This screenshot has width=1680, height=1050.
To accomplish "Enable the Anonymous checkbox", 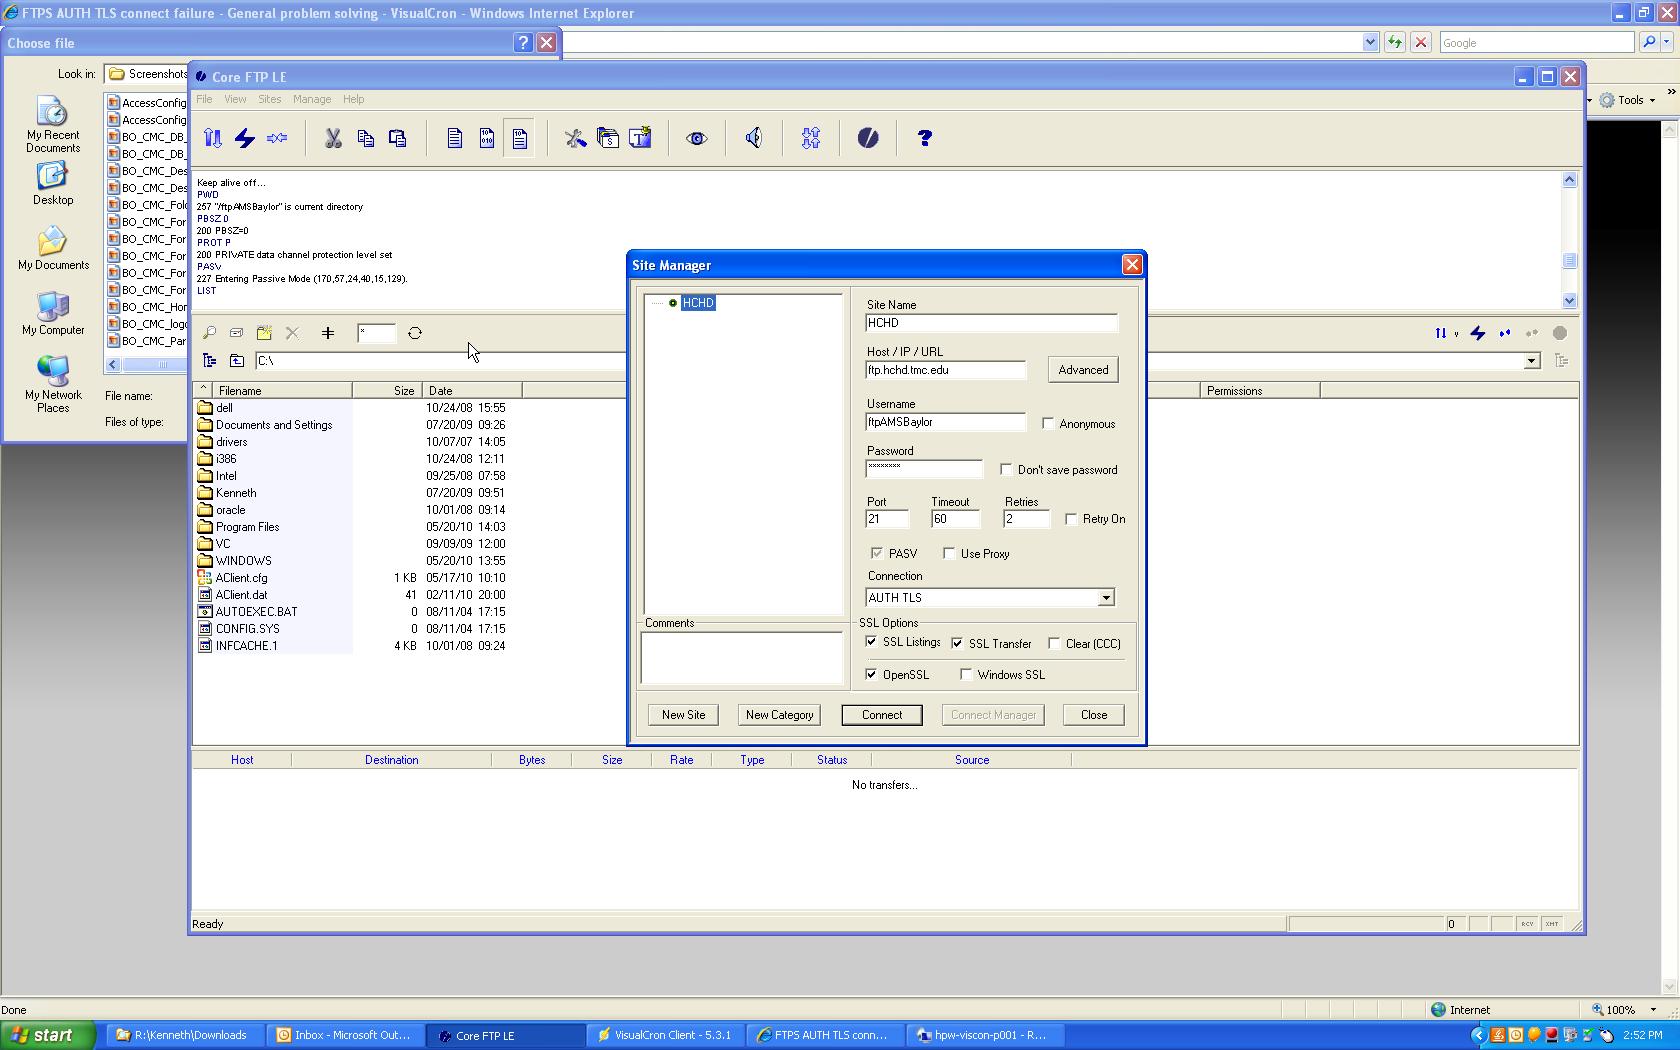I will coord(1048,424).
